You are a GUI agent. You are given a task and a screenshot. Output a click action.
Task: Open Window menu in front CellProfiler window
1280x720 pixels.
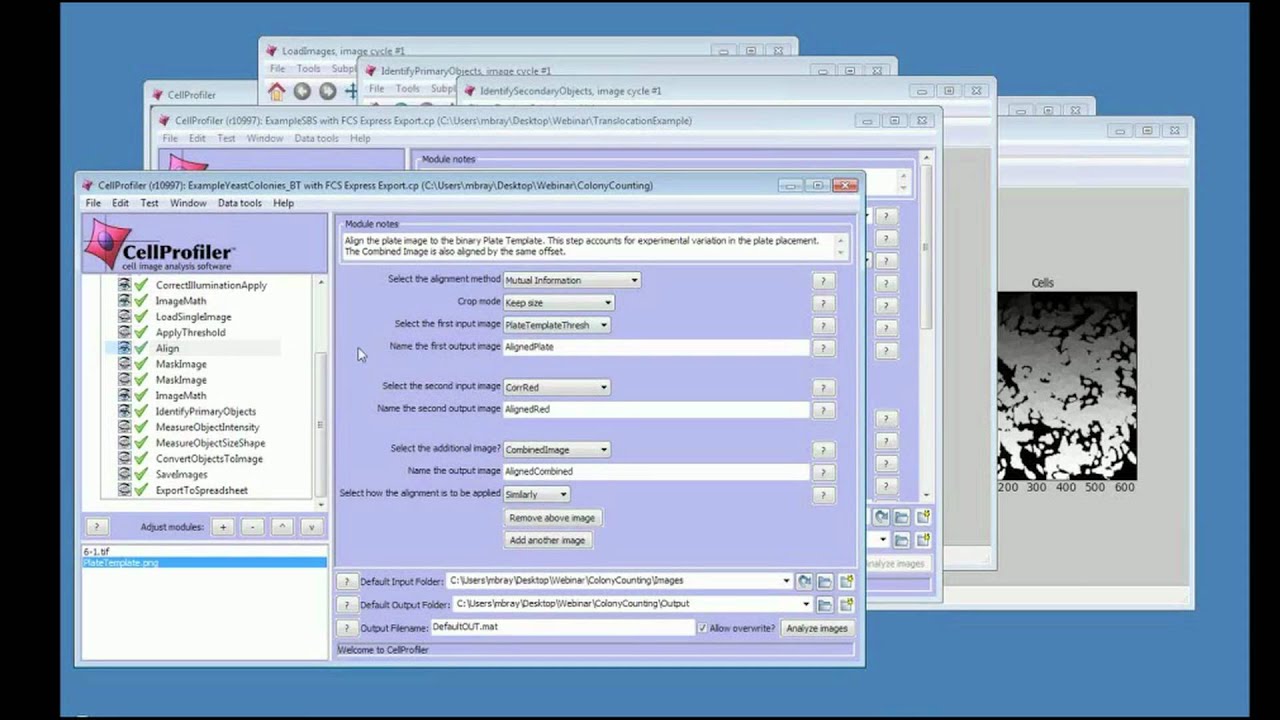tap(188, 203)
